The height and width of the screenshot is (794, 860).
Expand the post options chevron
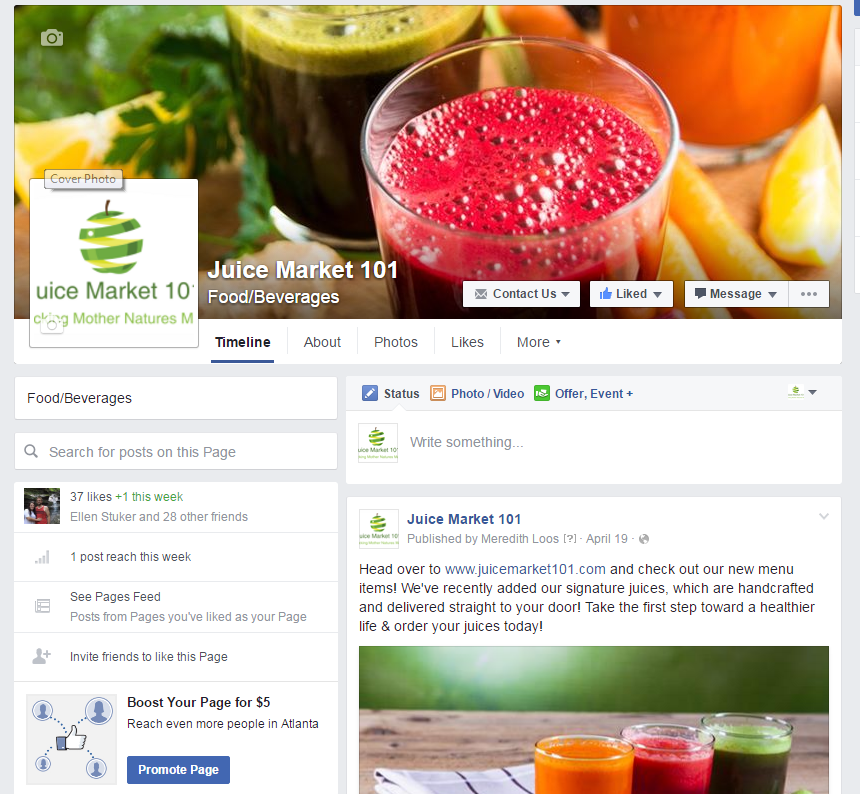pos(824,516)
